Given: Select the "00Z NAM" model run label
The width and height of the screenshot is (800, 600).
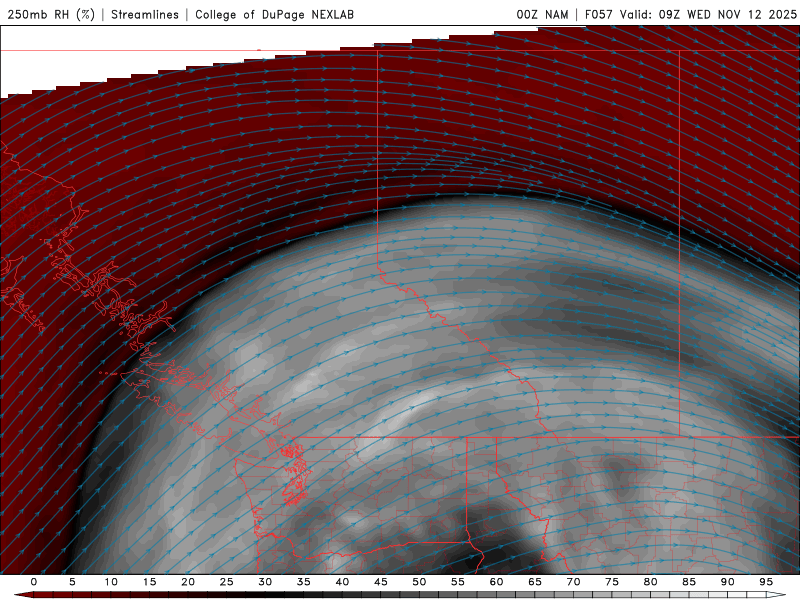Looking at the screenshot, I should (542, 14).
